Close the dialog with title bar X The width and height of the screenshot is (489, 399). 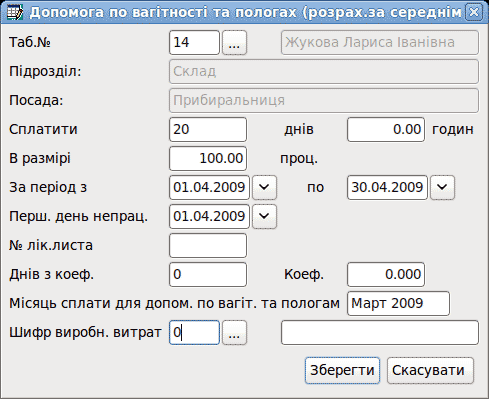tap(474, 12)
